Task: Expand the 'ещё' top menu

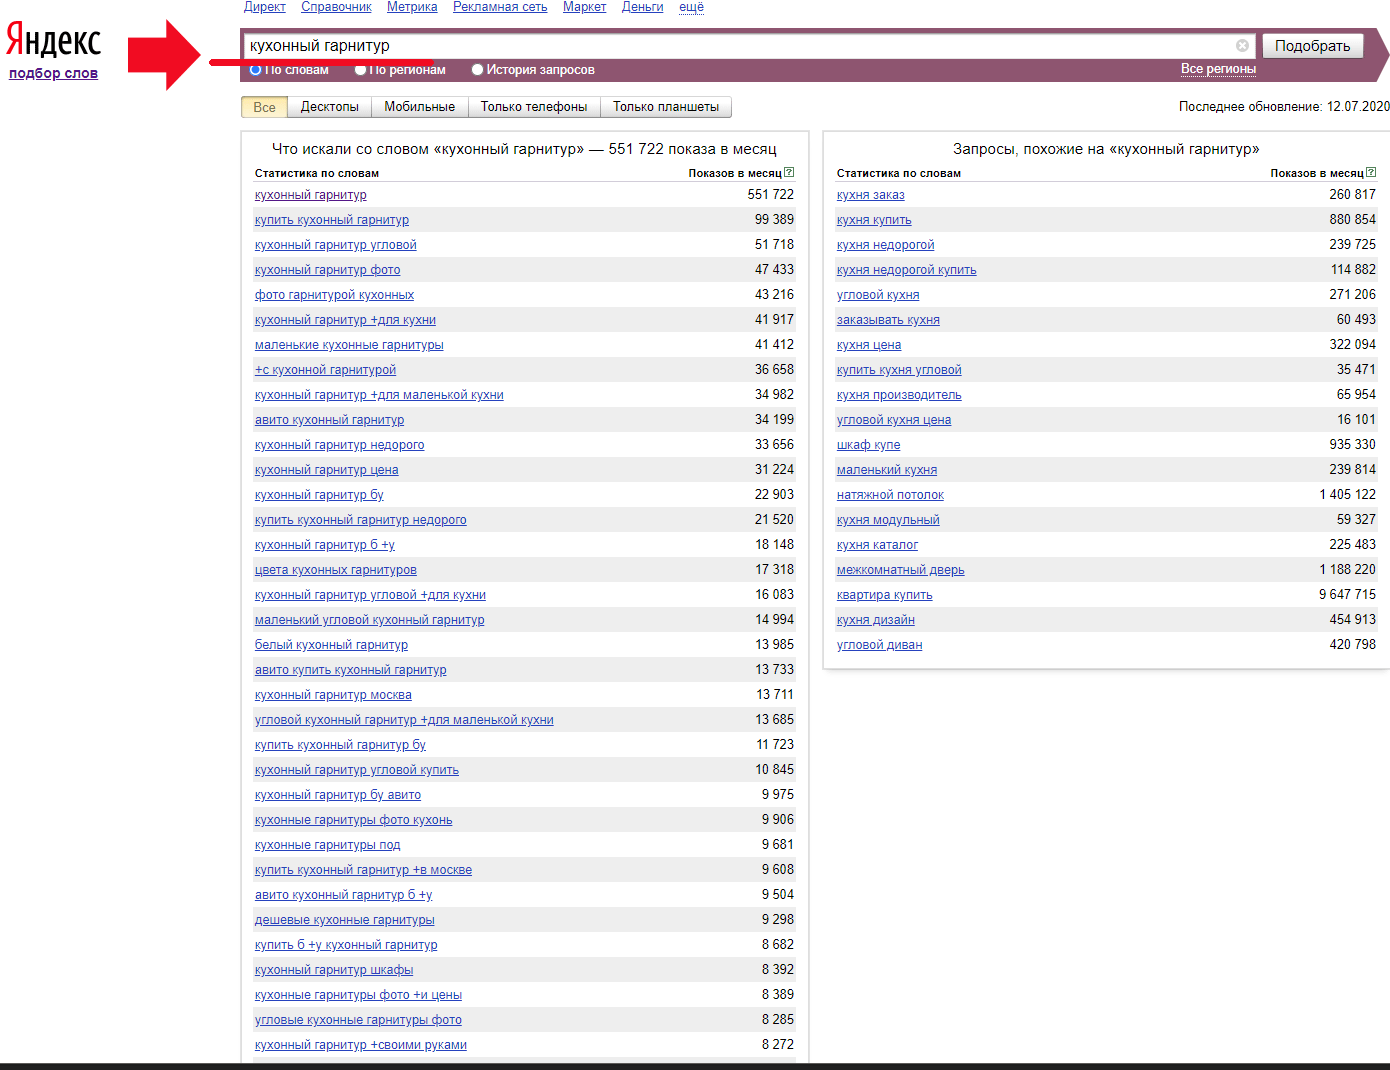Action: pyautogui.click(x=691, y=7)
